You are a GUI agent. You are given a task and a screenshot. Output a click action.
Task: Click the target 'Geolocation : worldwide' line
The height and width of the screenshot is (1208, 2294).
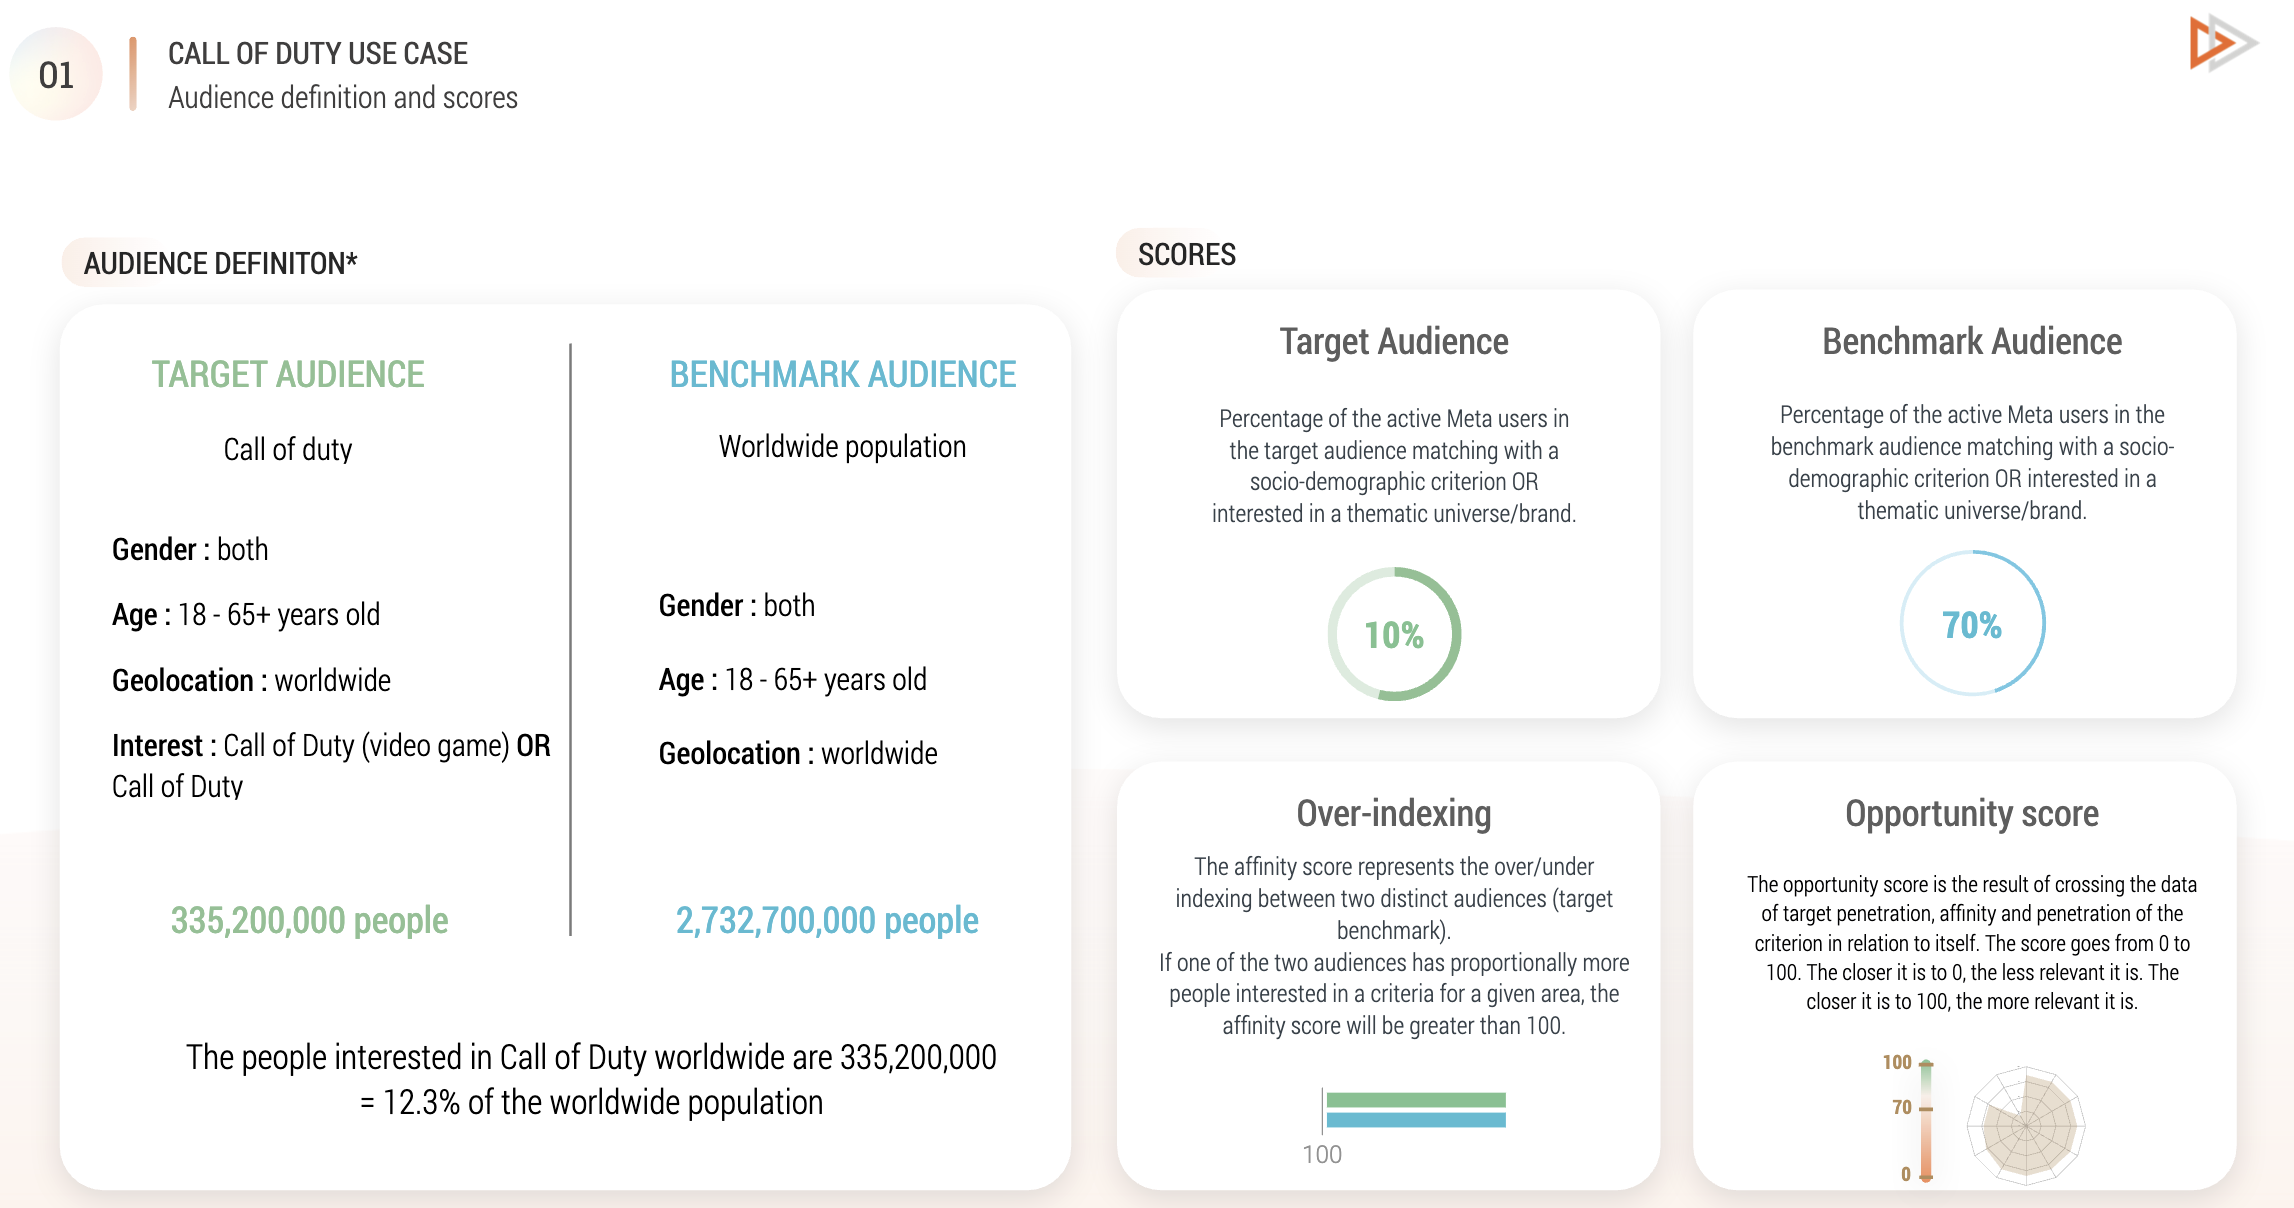[251, 680]
